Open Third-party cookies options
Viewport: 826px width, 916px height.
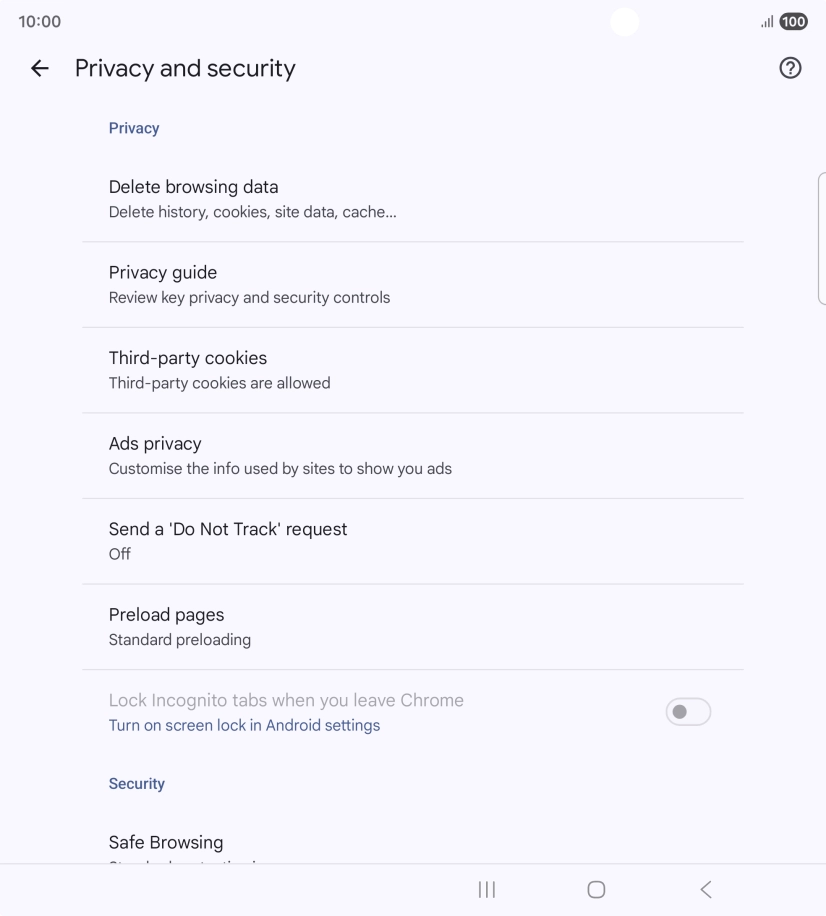tap(413, 369)
